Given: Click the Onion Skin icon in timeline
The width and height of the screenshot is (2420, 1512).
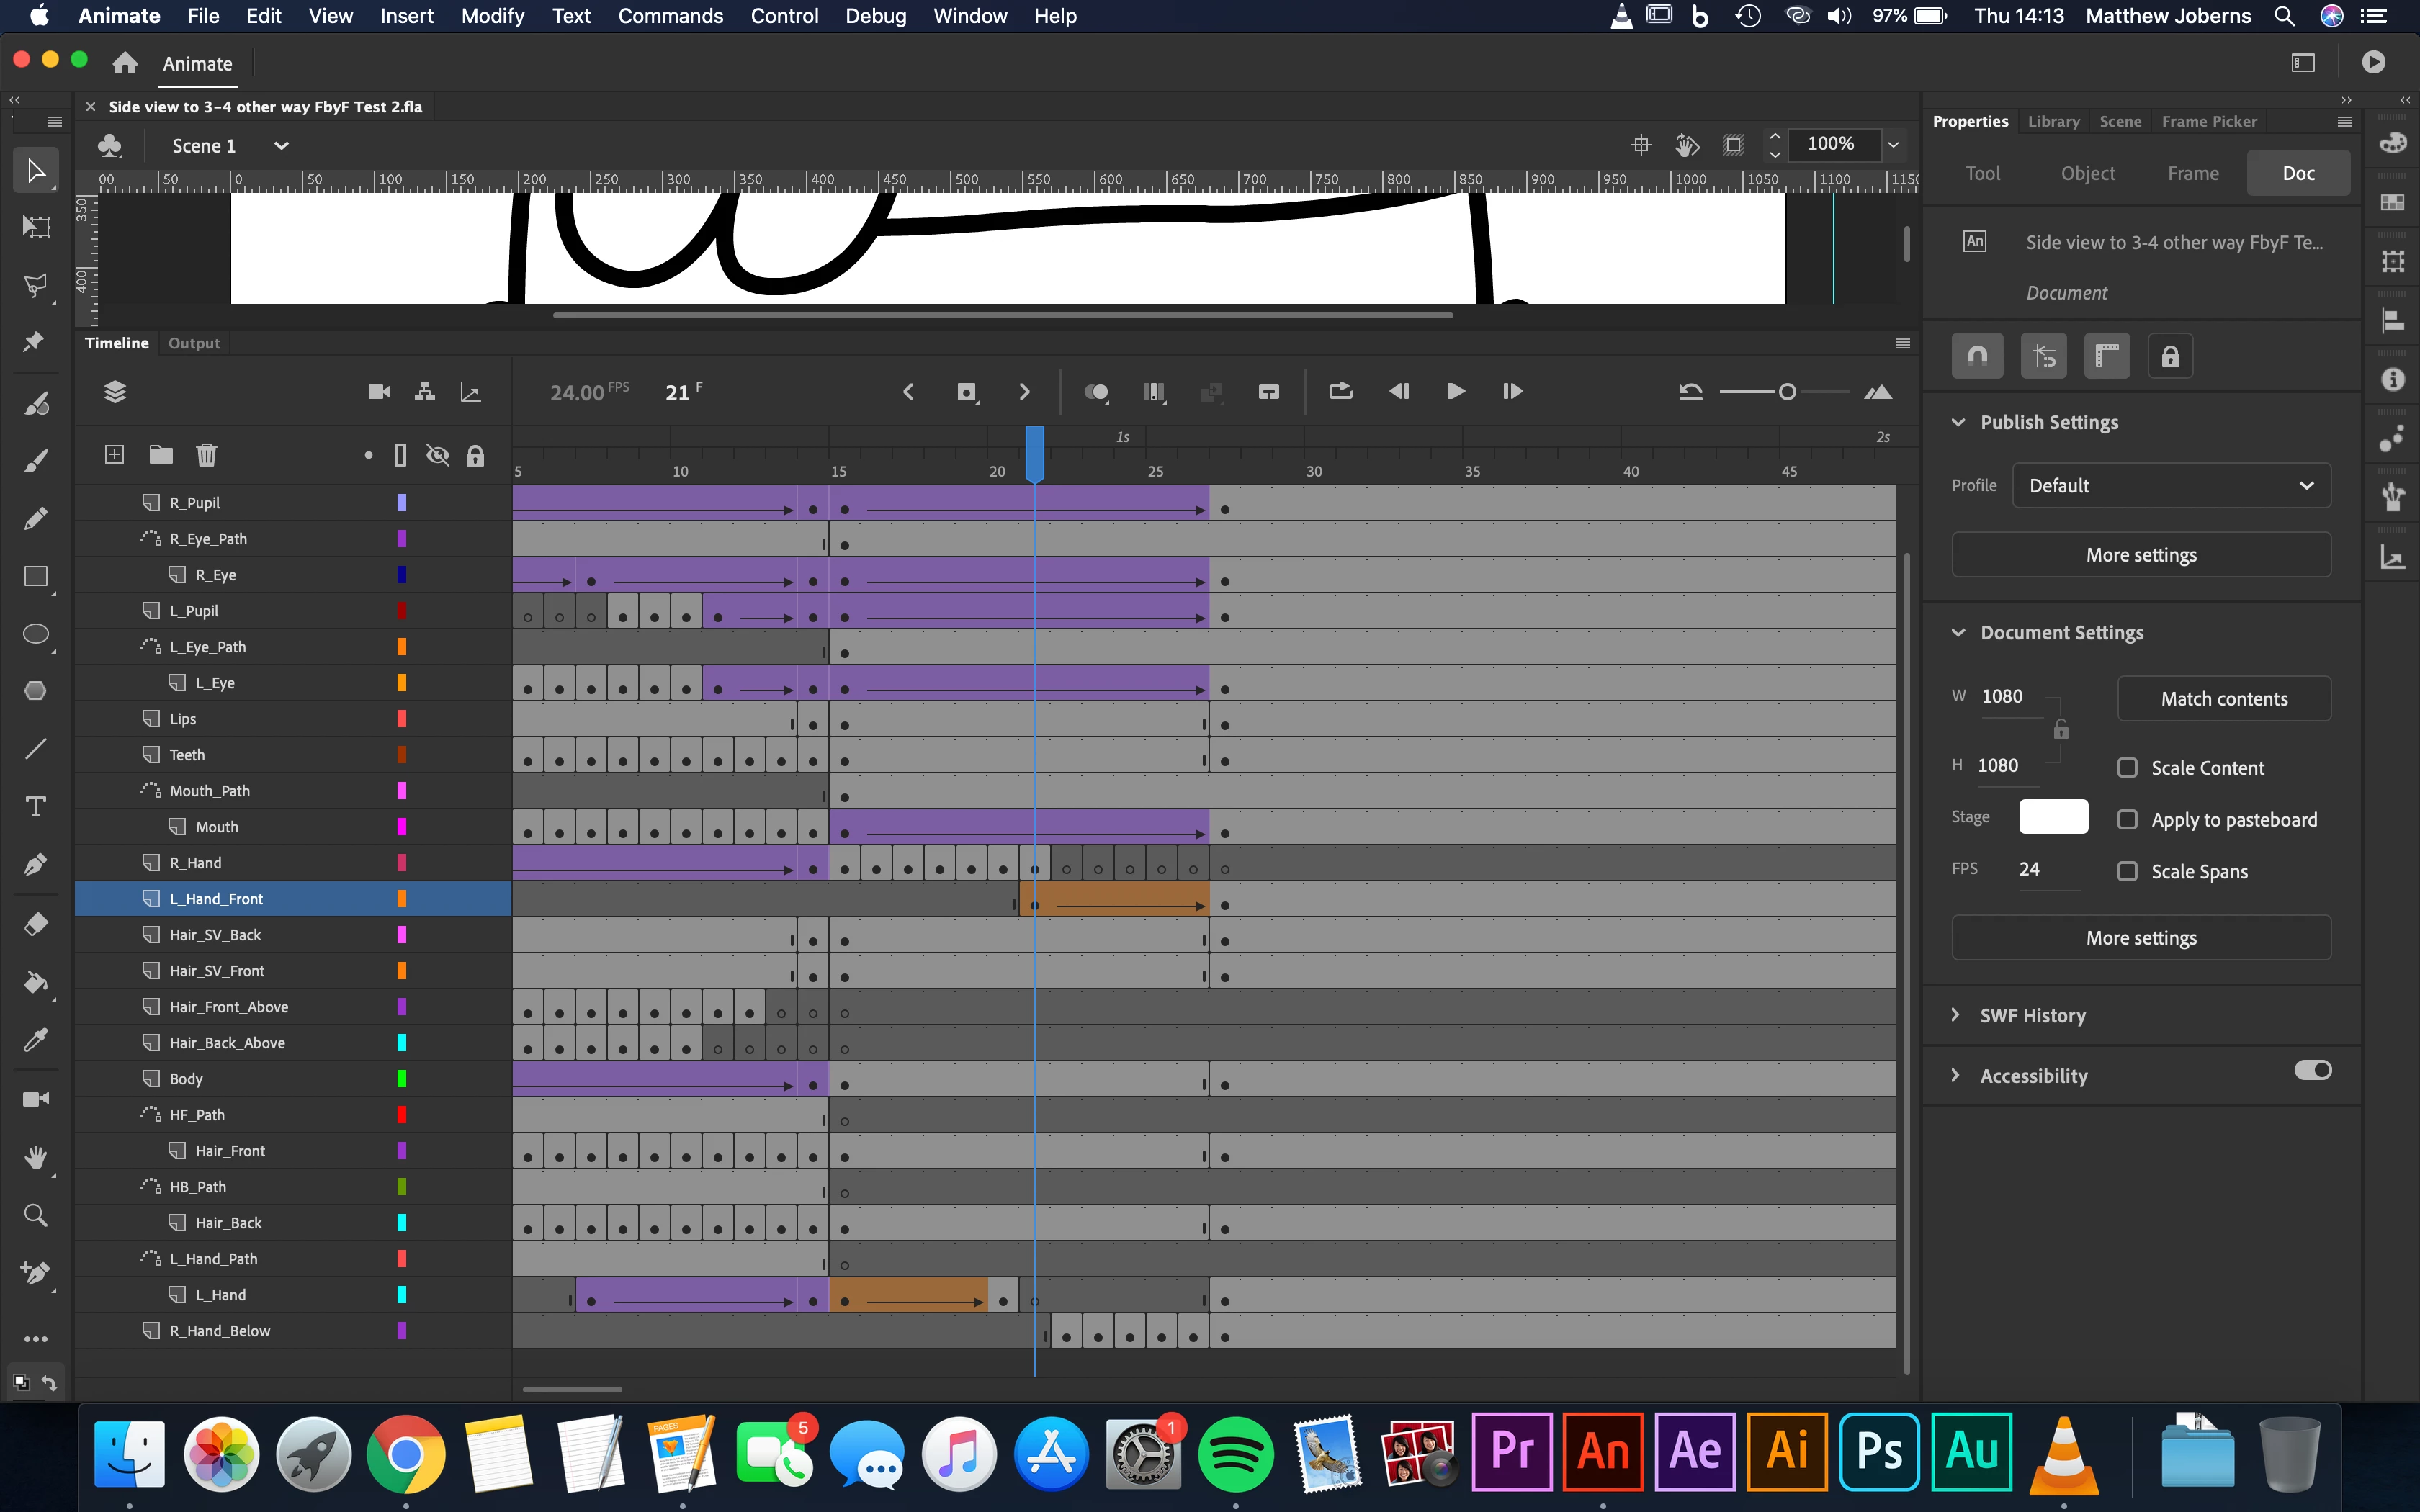Looking at the screenshot, I should point(1097,392).
